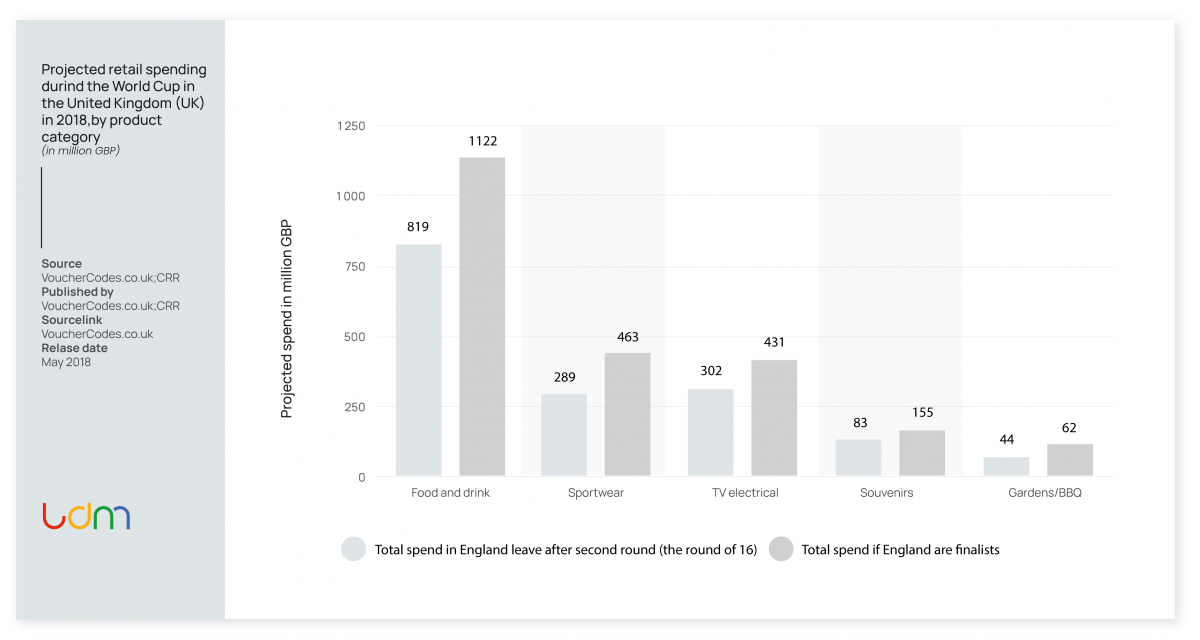
Task: Click the May 2018 release date text
Action: (66, 362)
